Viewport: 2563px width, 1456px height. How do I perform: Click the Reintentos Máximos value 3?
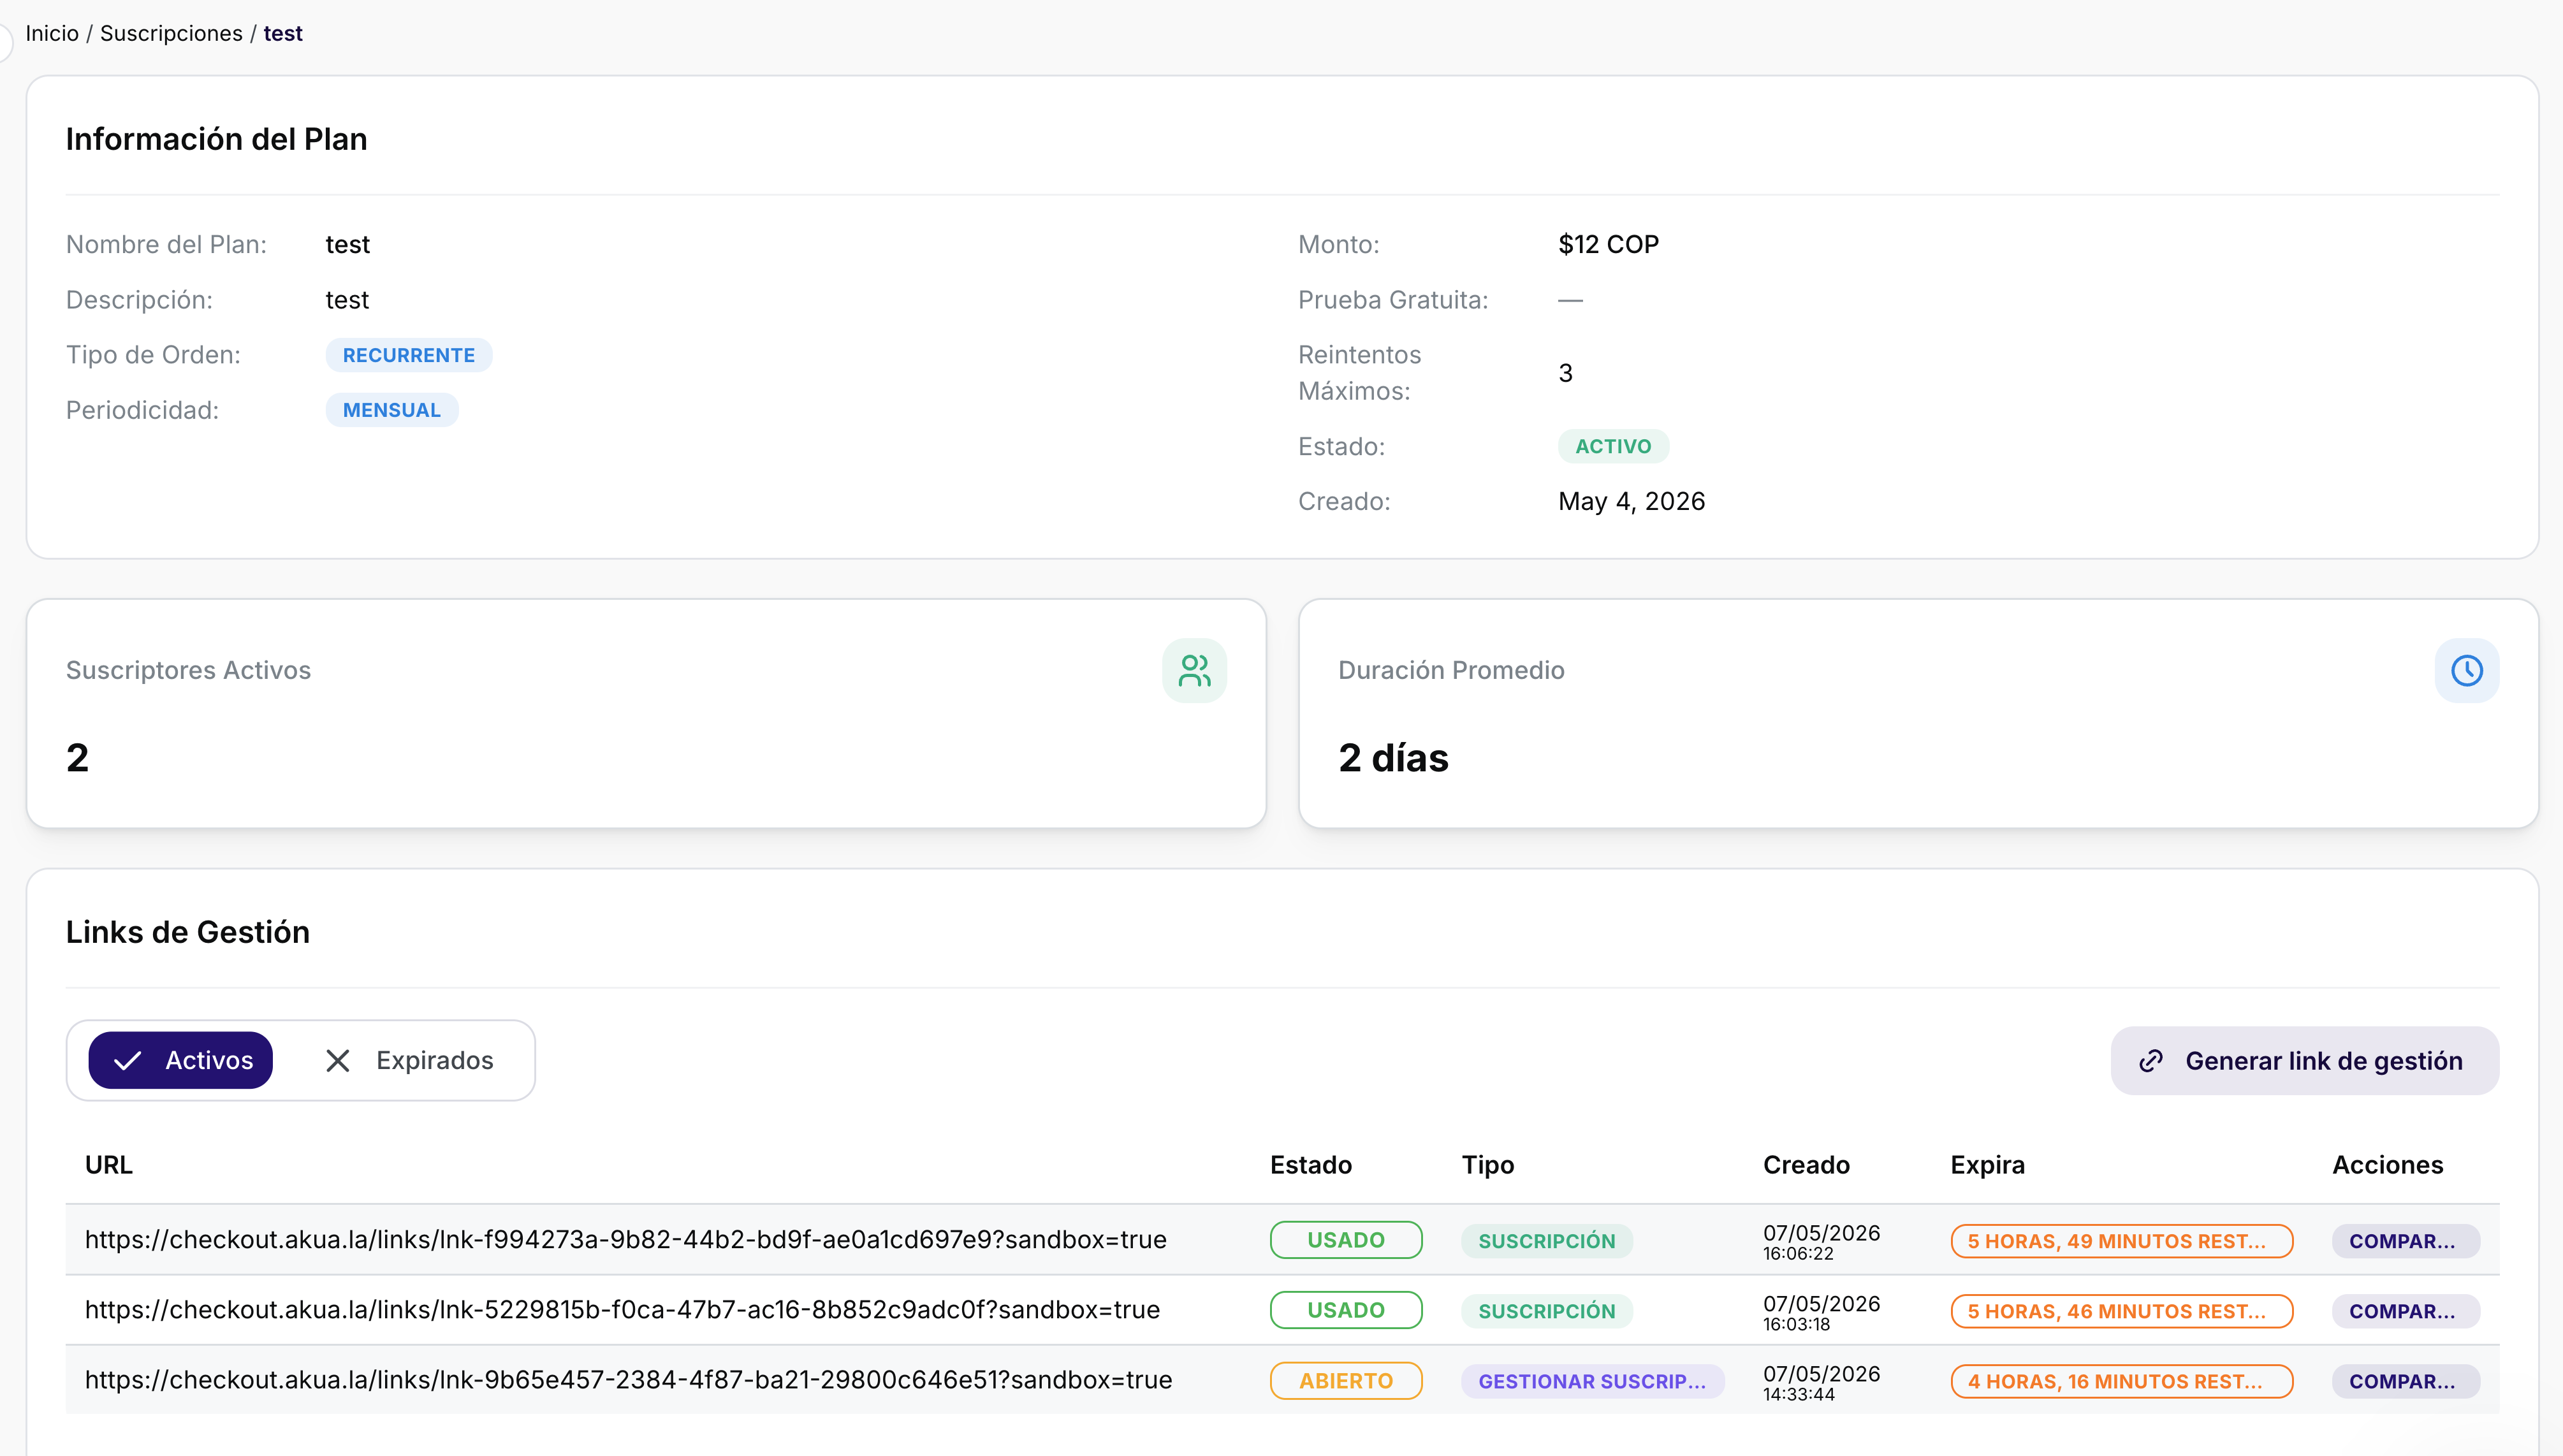pyautogui.click(x=1565, y=373)
